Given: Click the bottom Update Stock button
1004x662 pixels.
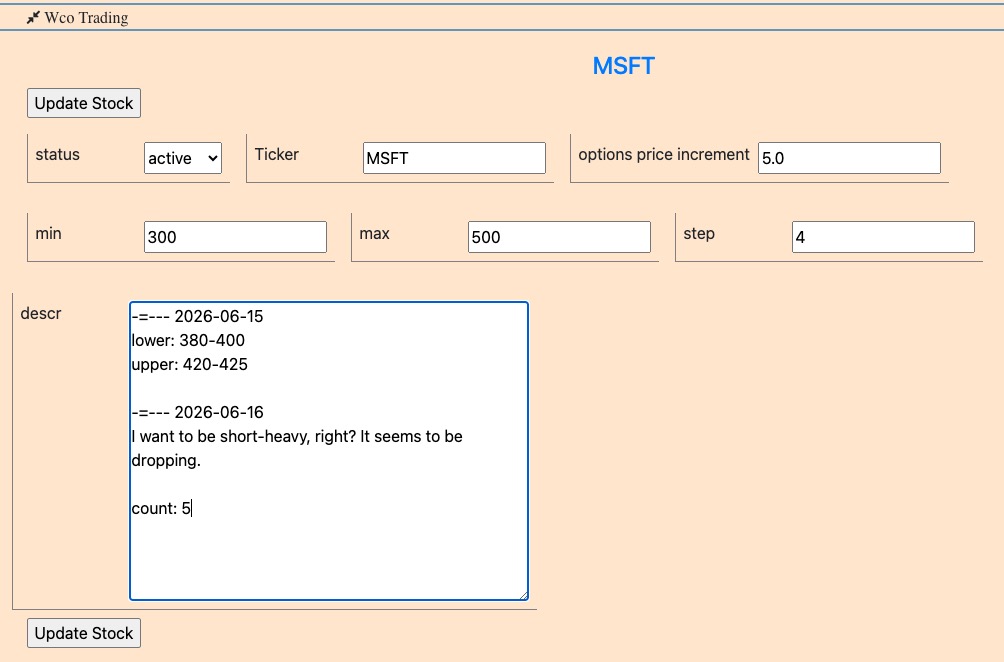Looking at the screenshot, I should tap(84, 633).
